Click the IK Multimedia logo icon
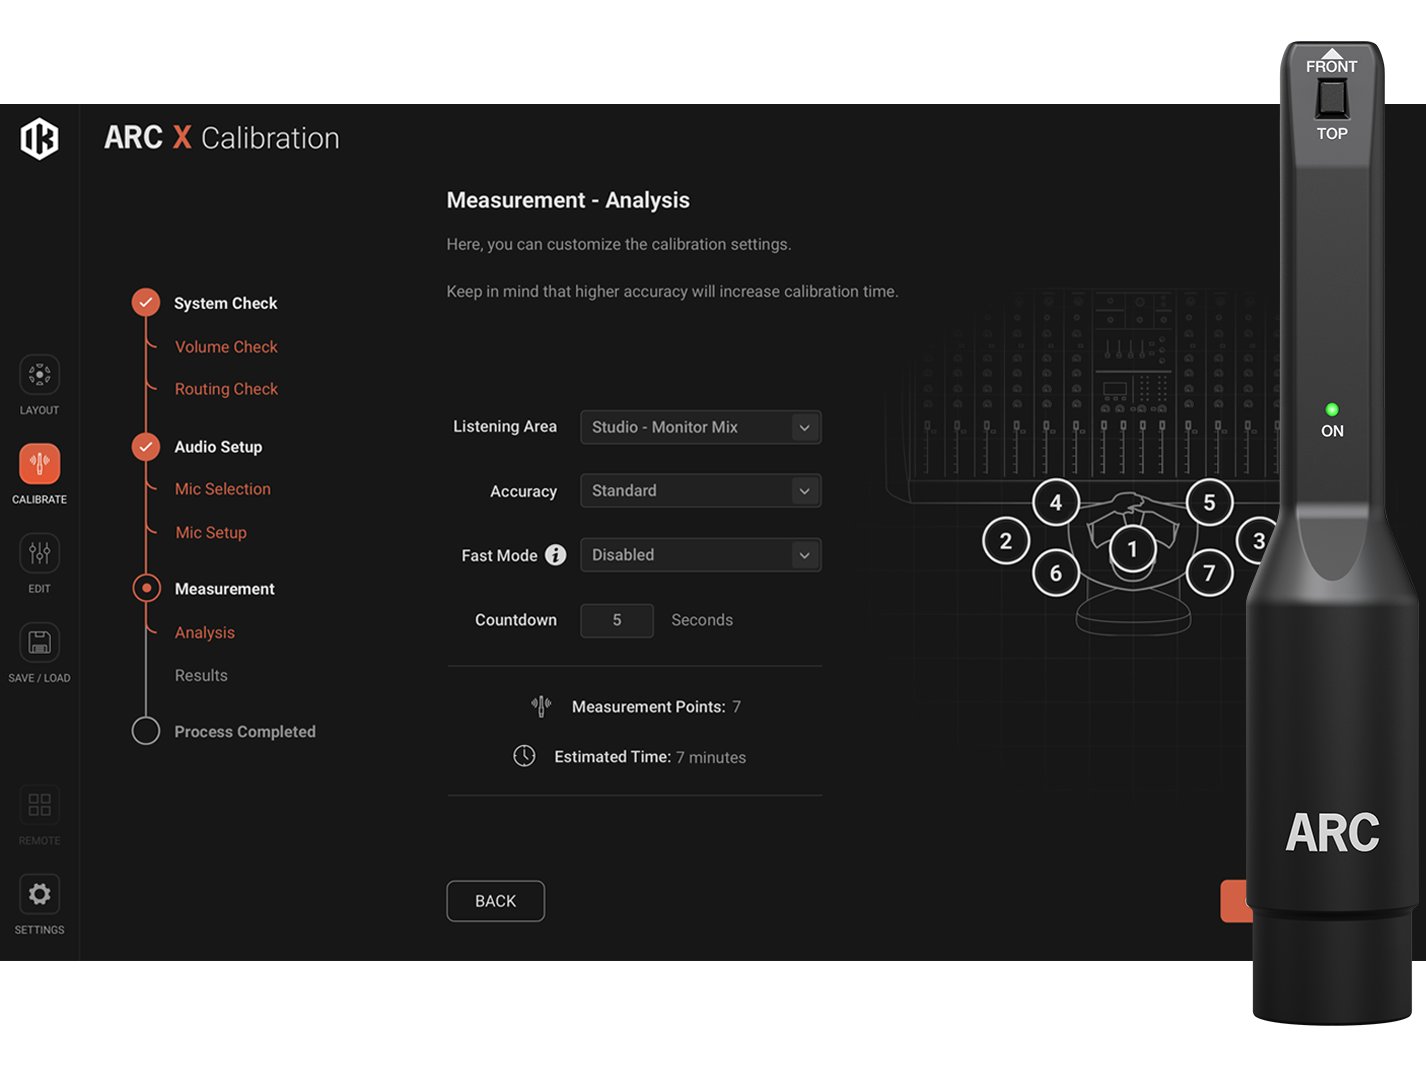1426x1065 pixels. pos(40,138)
